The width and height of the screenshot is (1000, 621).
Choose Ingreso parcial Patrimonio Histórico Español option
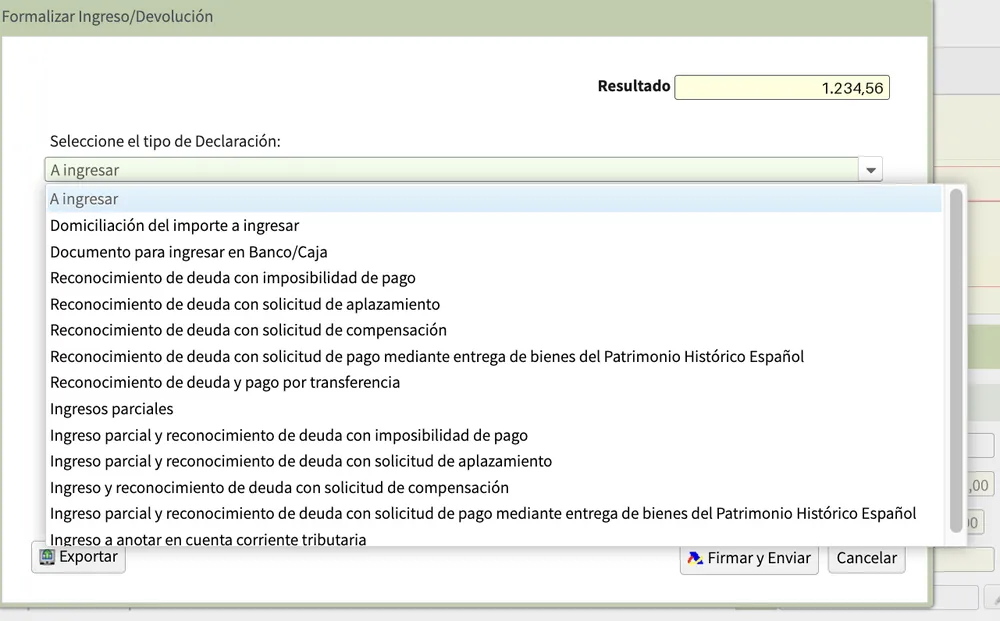[x=494, y=513]
